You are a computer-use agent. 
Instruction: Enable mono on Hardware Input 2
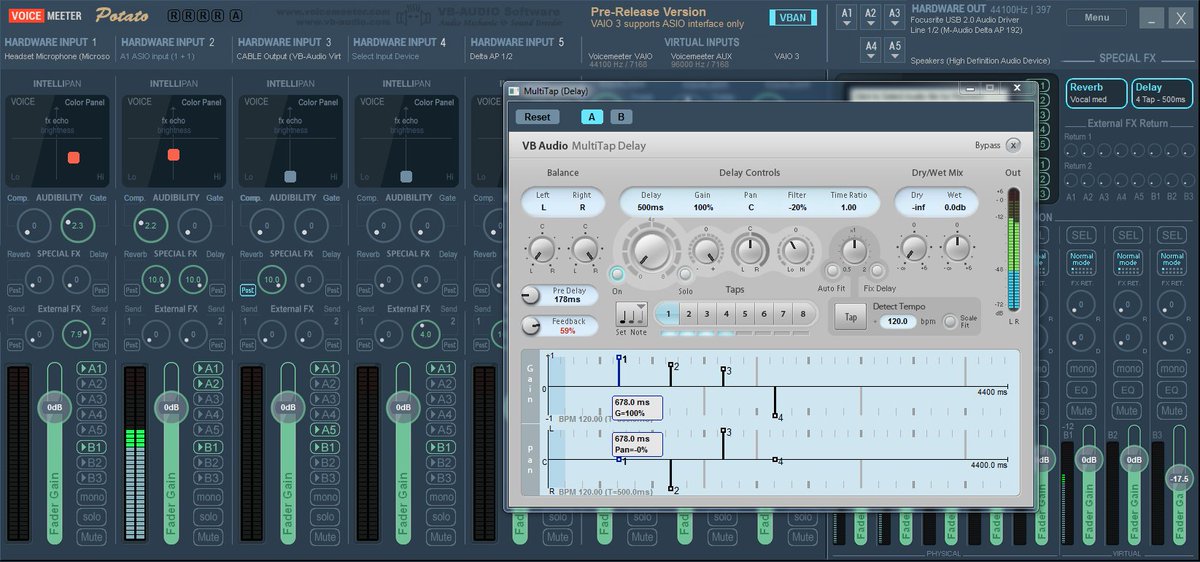point(208,497)
